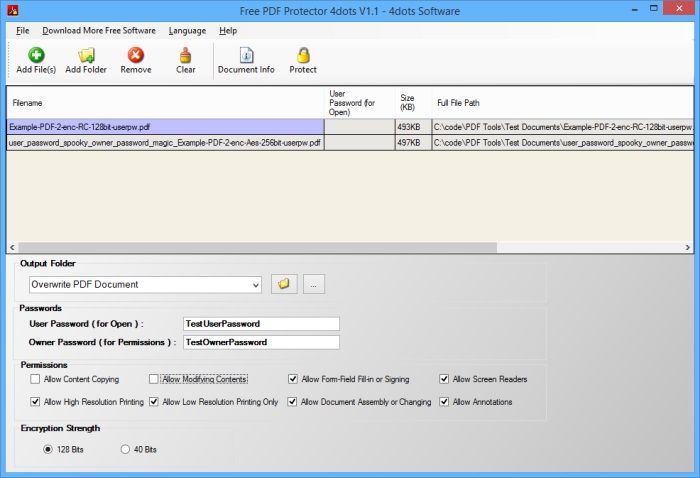Click the Size (KB) column header
Image resolution: width=700 pixels, height=478 pixels.
[413, 103]
